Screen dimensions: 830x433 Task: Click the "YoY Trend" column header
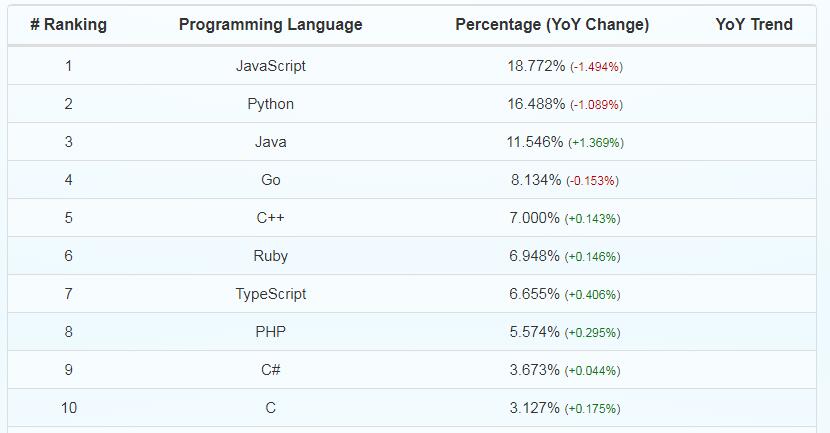pyautogui.click(x=753, y=24)
